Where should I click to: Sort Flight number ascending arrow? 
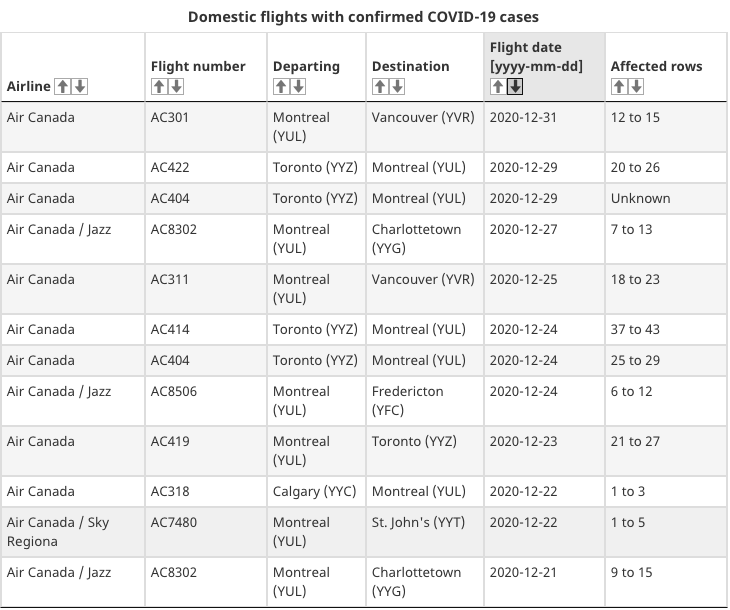point(159,87)
